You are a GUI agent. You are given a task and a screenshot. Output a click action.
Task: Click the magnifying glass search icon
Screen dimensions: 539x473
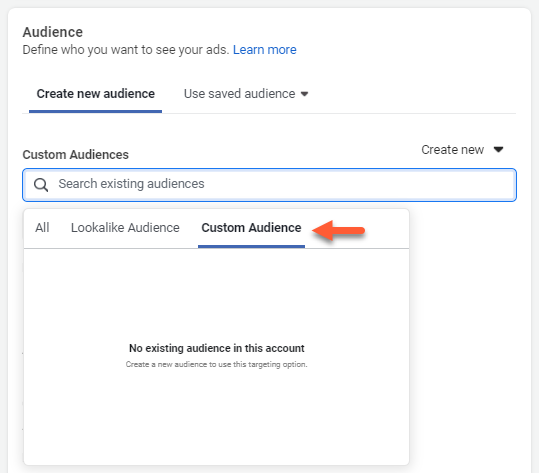click(41, 185)
